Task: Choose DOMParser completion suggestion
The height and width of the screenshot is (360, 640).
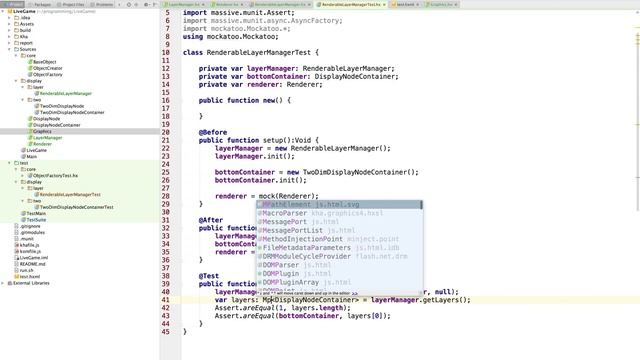Action: pyautogui.click(x=340, y=265)
